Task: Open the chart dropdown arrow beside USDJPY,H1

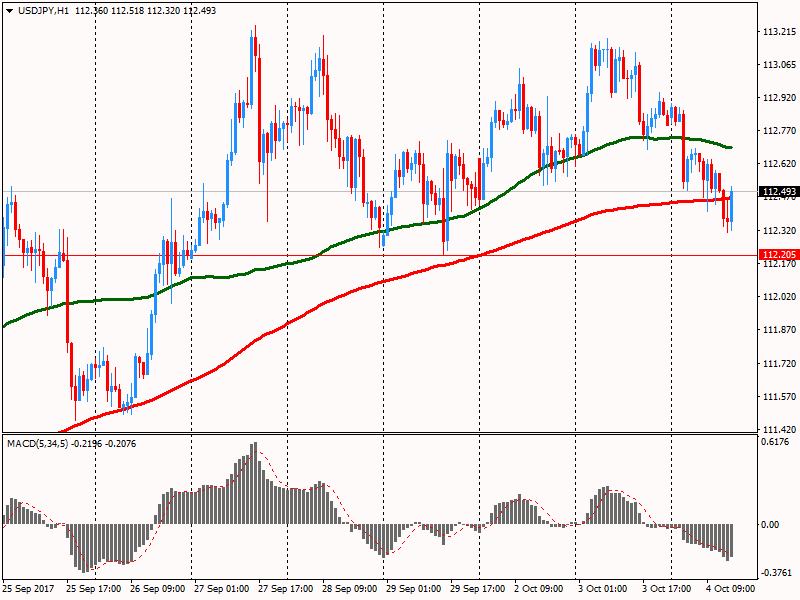Action: pyautogui.click(x=10, y=11)
